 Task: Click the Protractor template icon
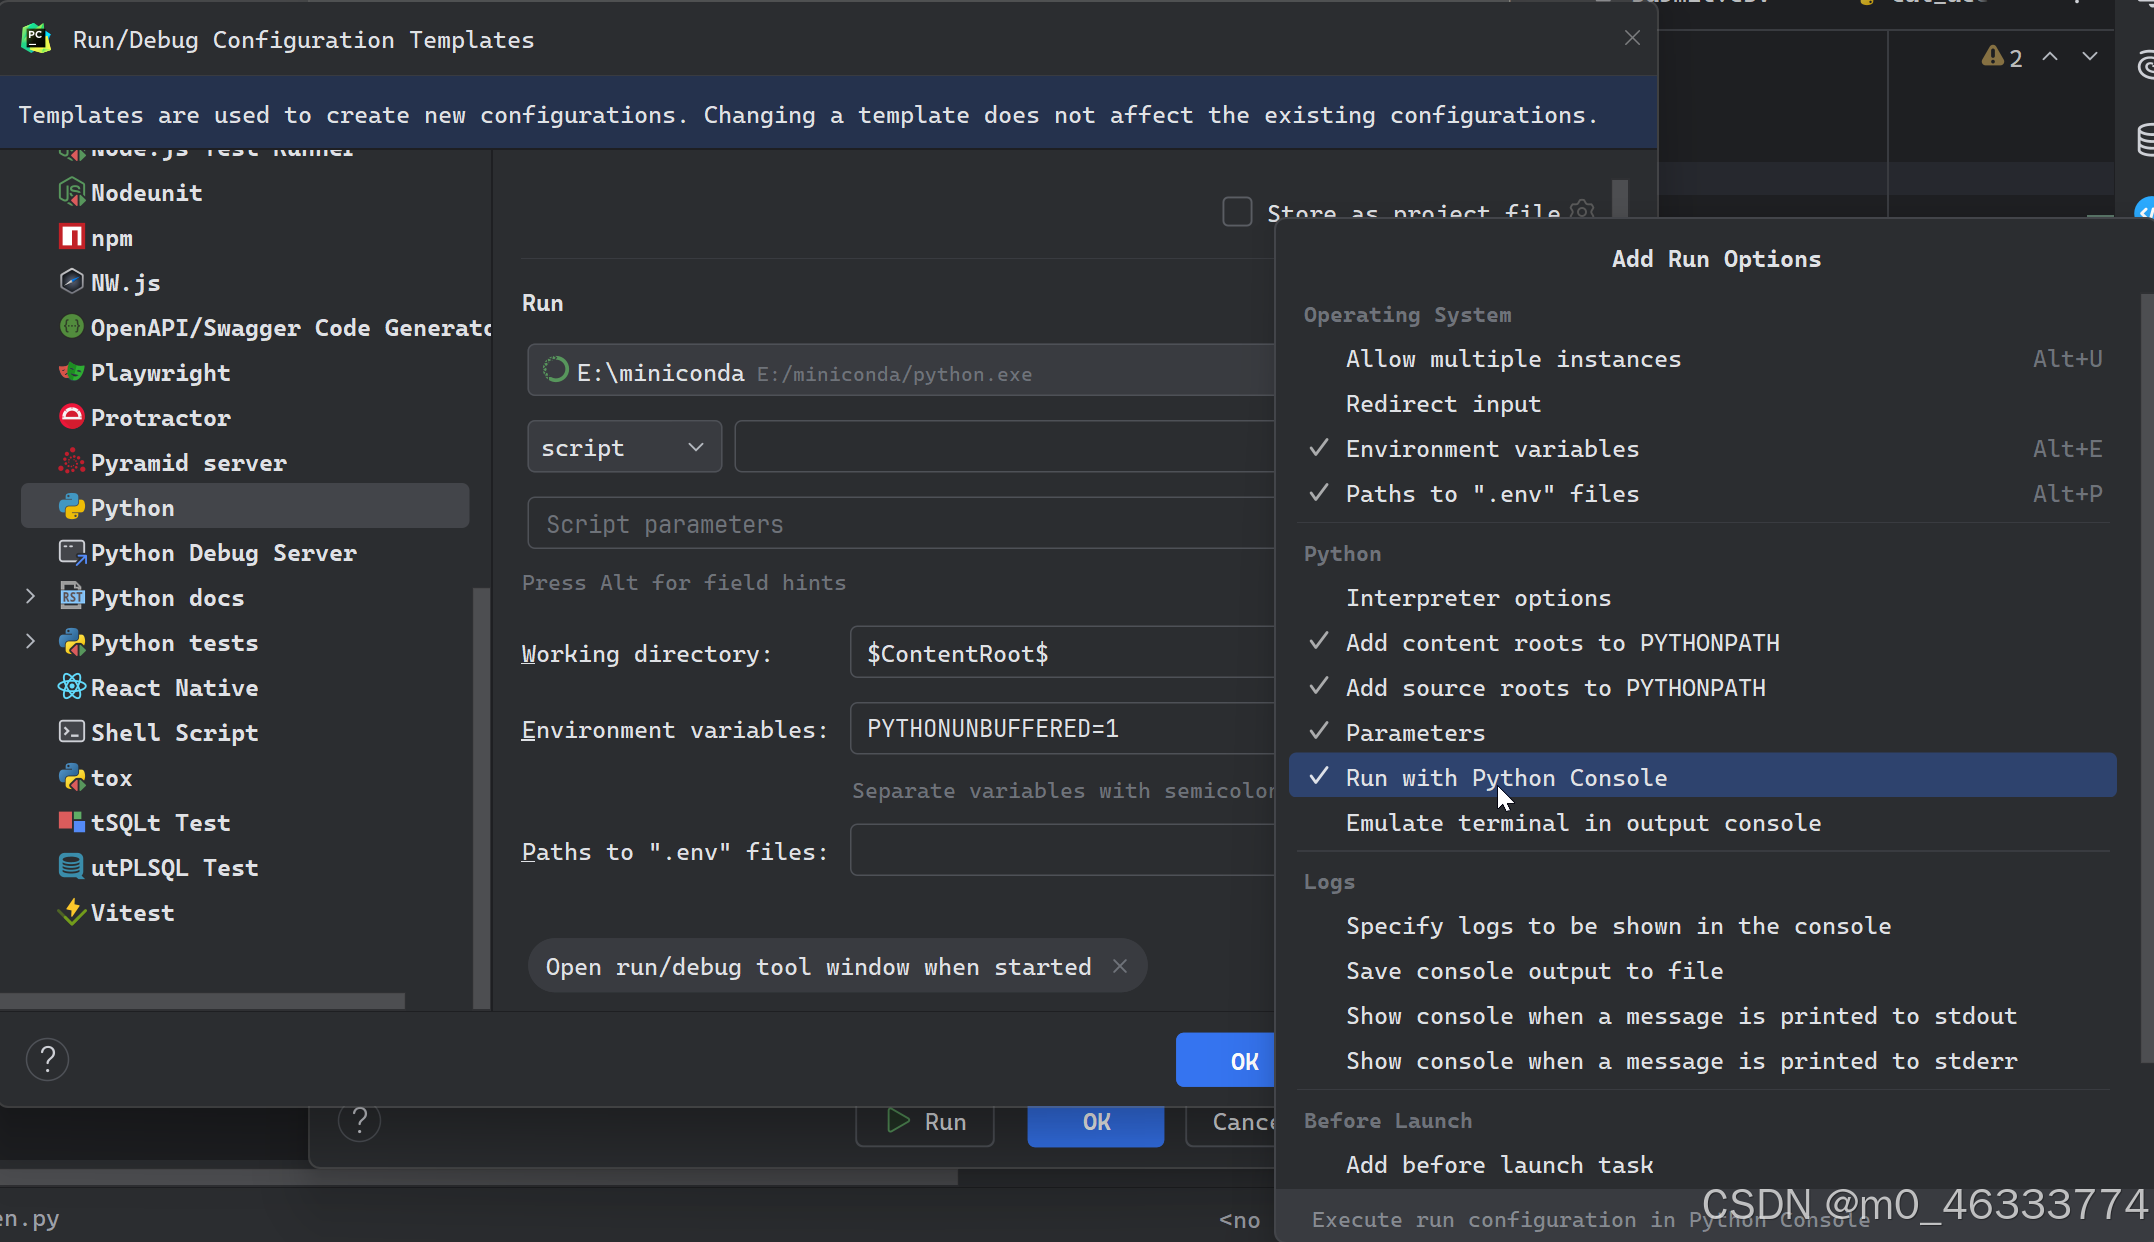pos(71,417)
